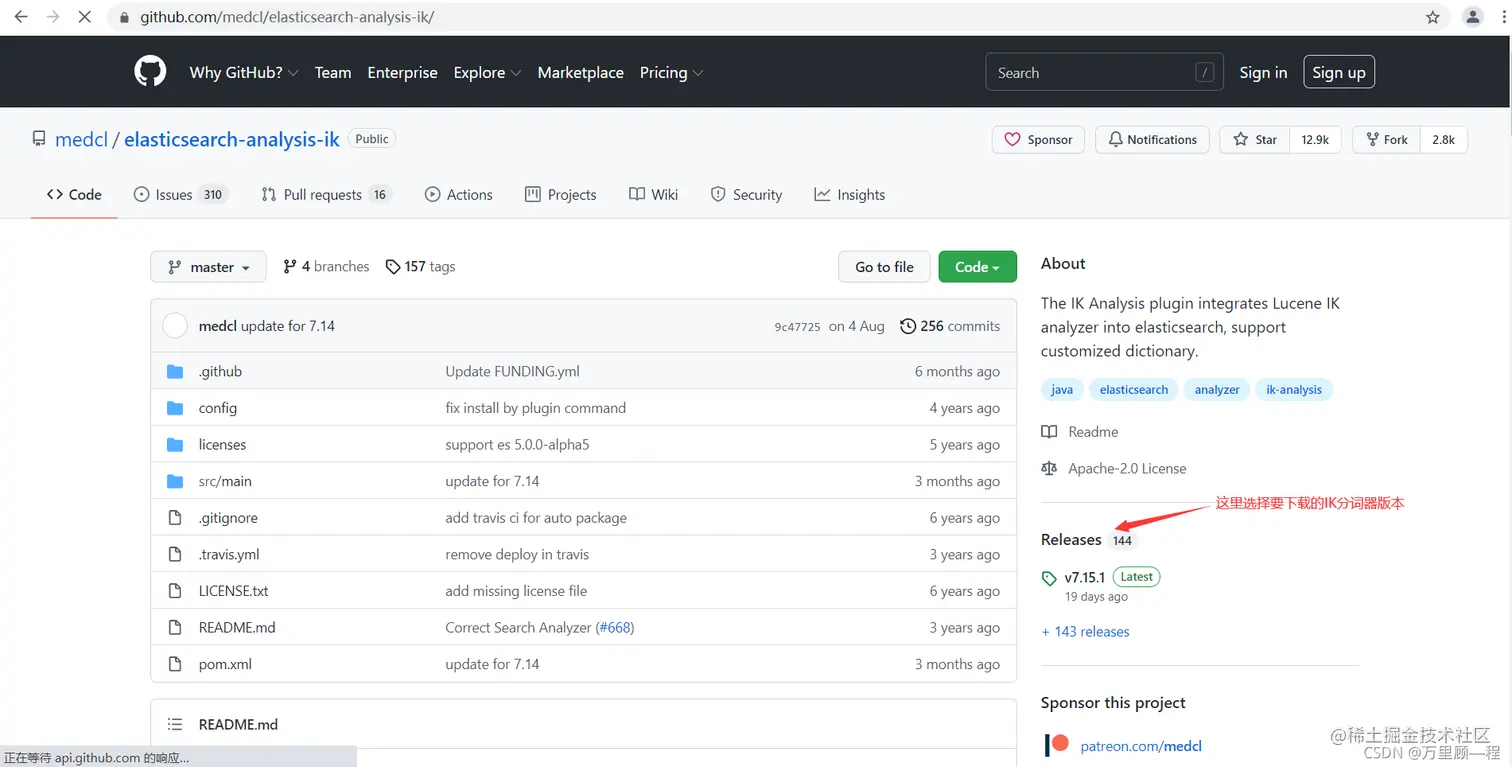Screen dimensions: 1512x767
Task: Open the + 143 releases link
Action: point(1085,632)
